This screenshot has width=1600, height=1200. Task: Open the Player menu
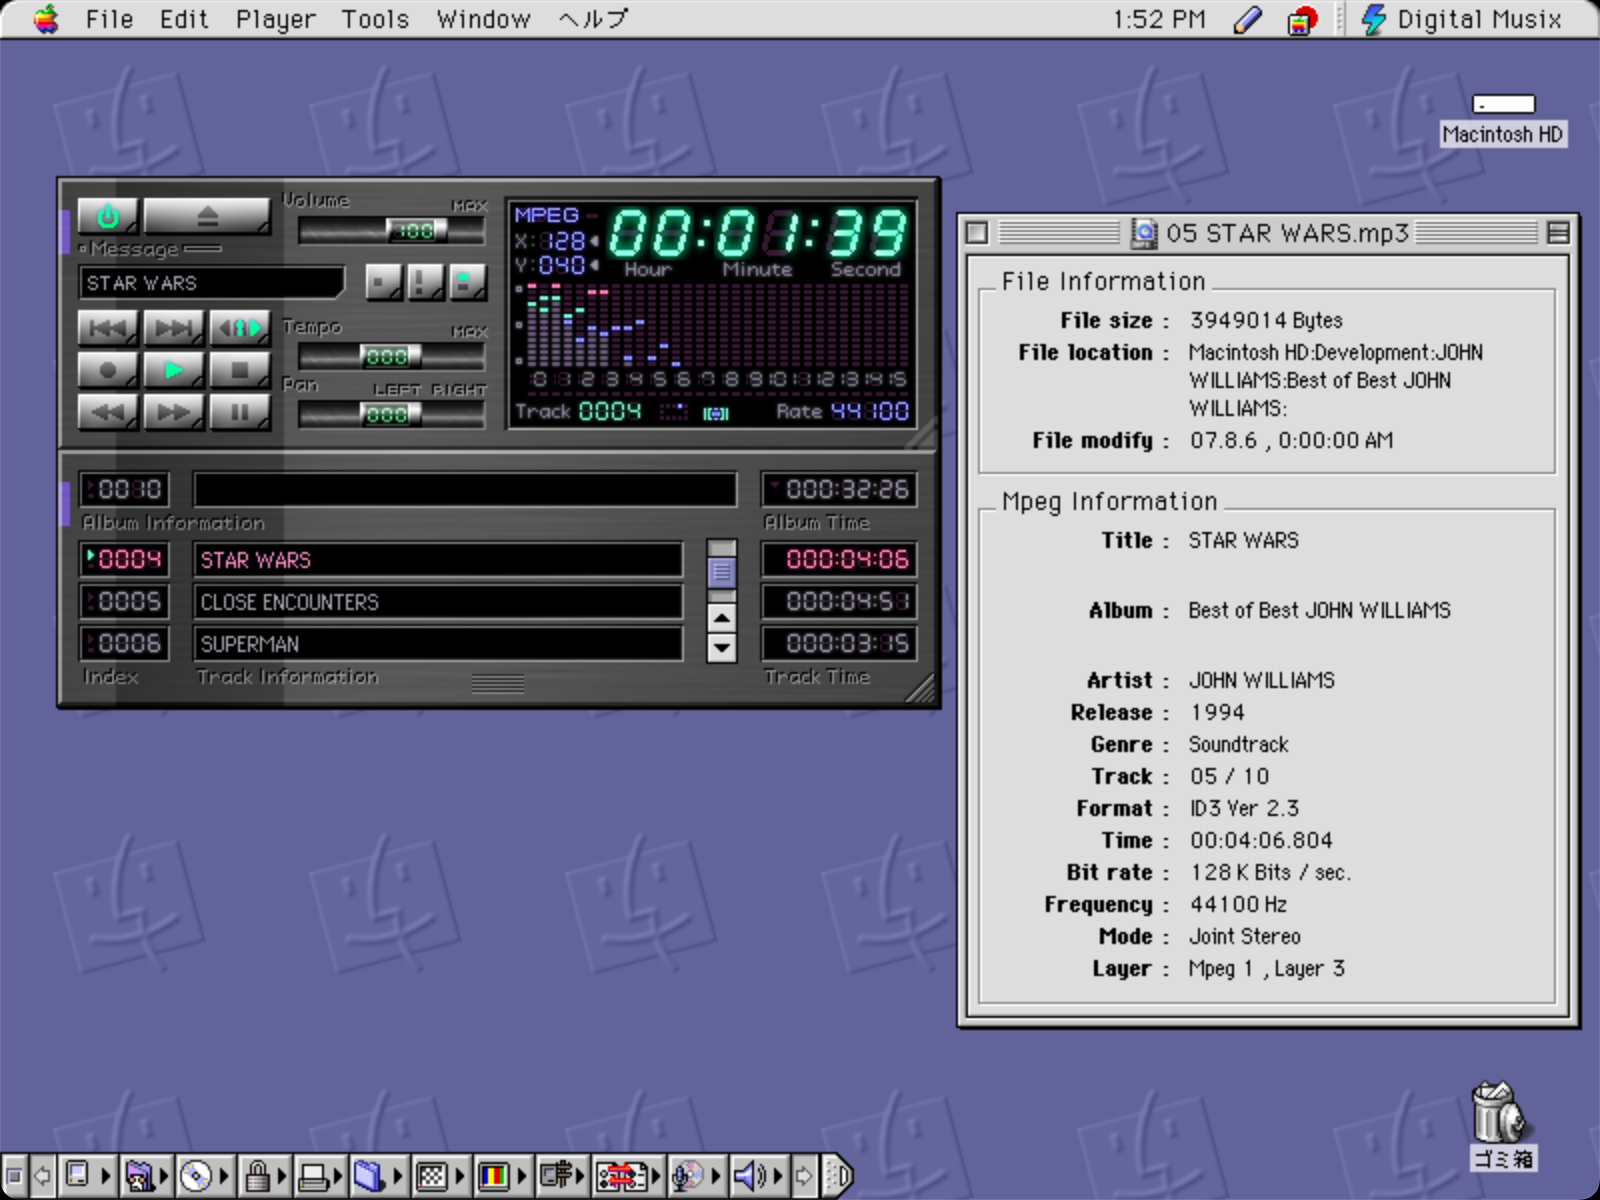coord(275,19)
